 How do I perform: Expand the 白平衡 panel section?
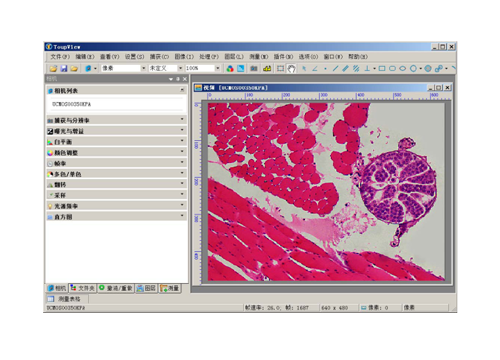(x=116, y=142)
